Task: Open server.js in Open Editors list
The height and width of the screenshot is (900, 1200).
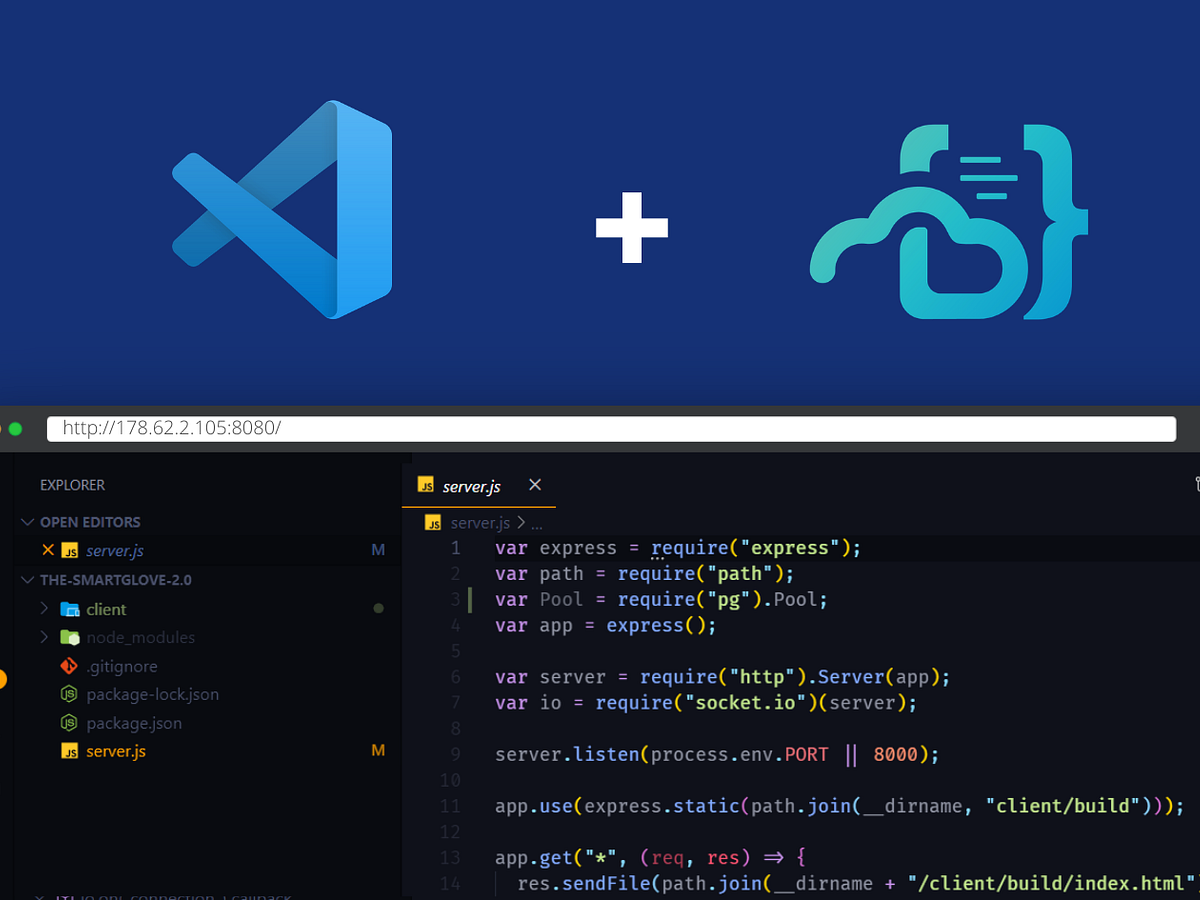Action: pos(115,551)
